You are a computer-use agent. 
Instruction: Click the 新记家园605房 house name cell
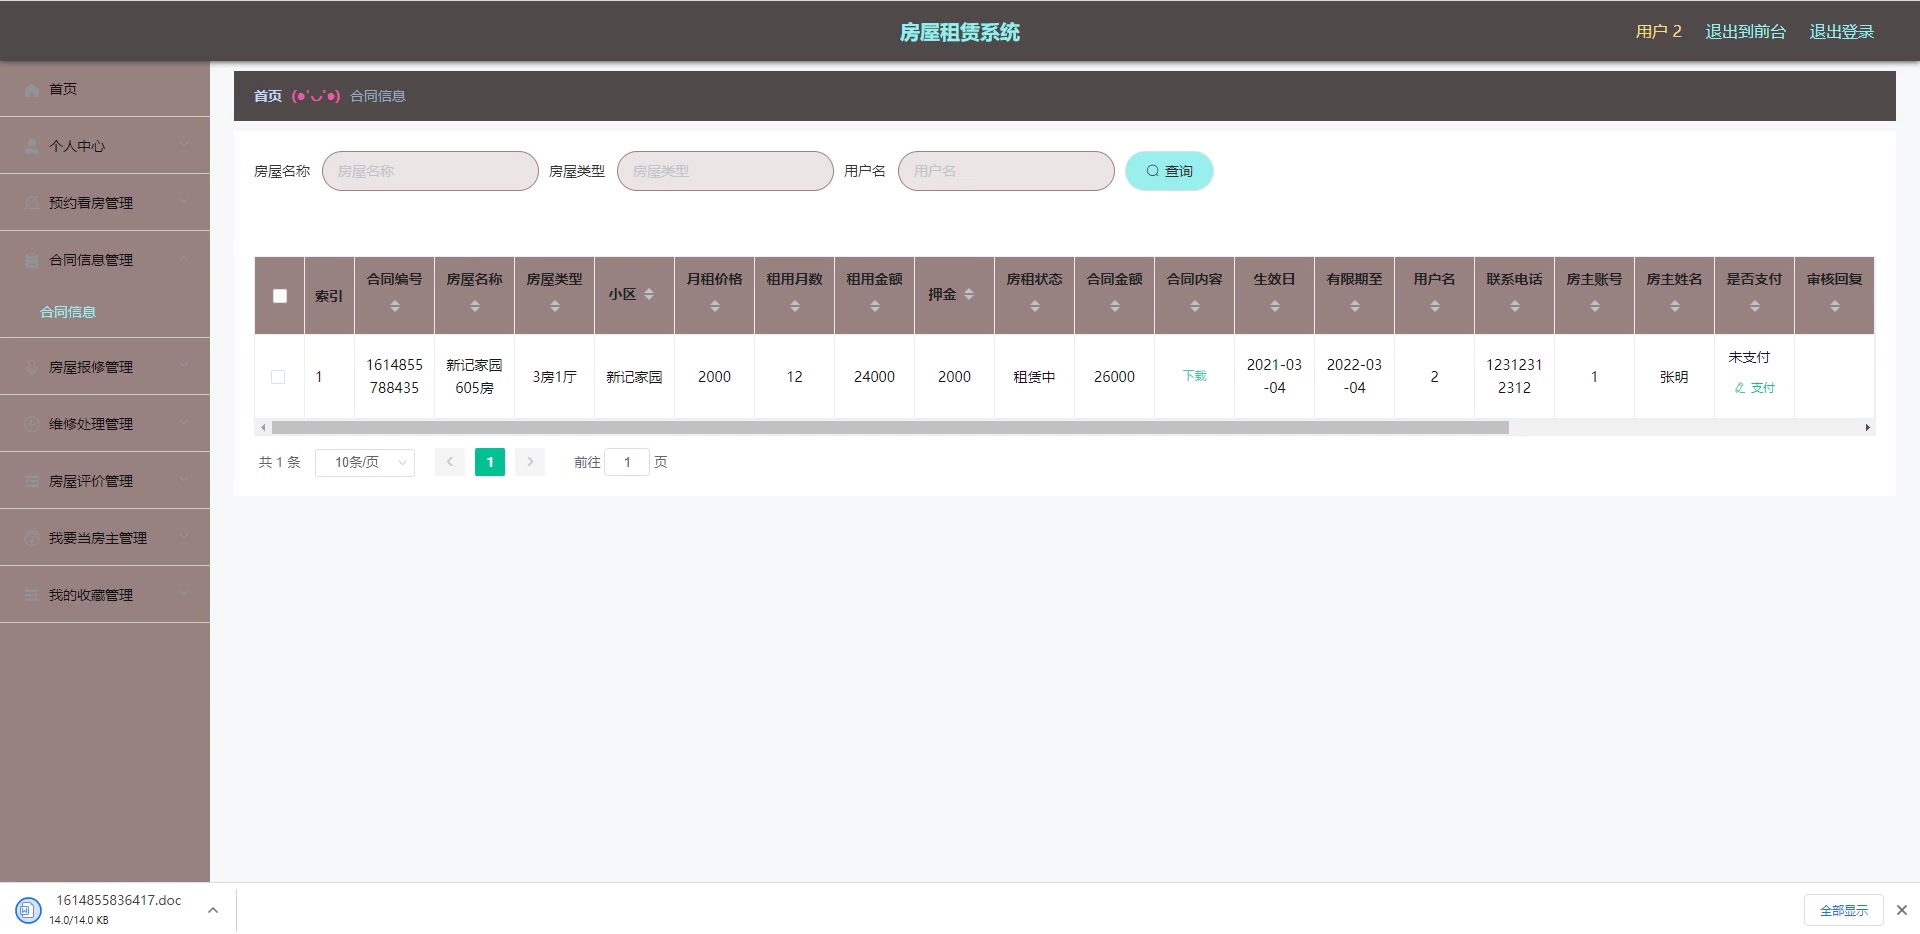point(475,377)
